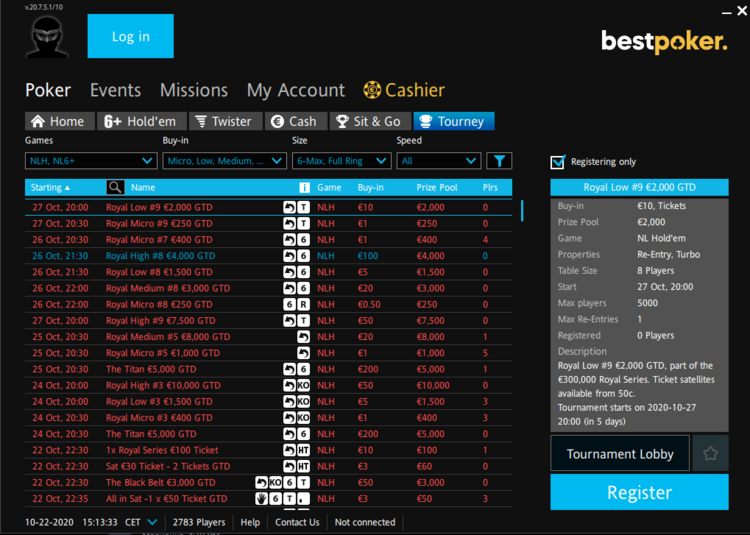Sort by the Starting column header
The height and width of the screenshot is (535, 750).
50,187
